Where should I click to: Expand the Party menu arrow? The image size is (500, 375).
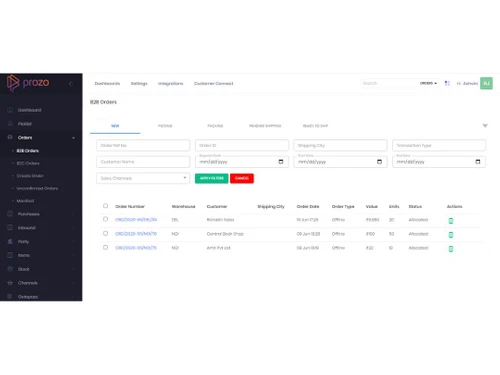click(x=73, y=242)
